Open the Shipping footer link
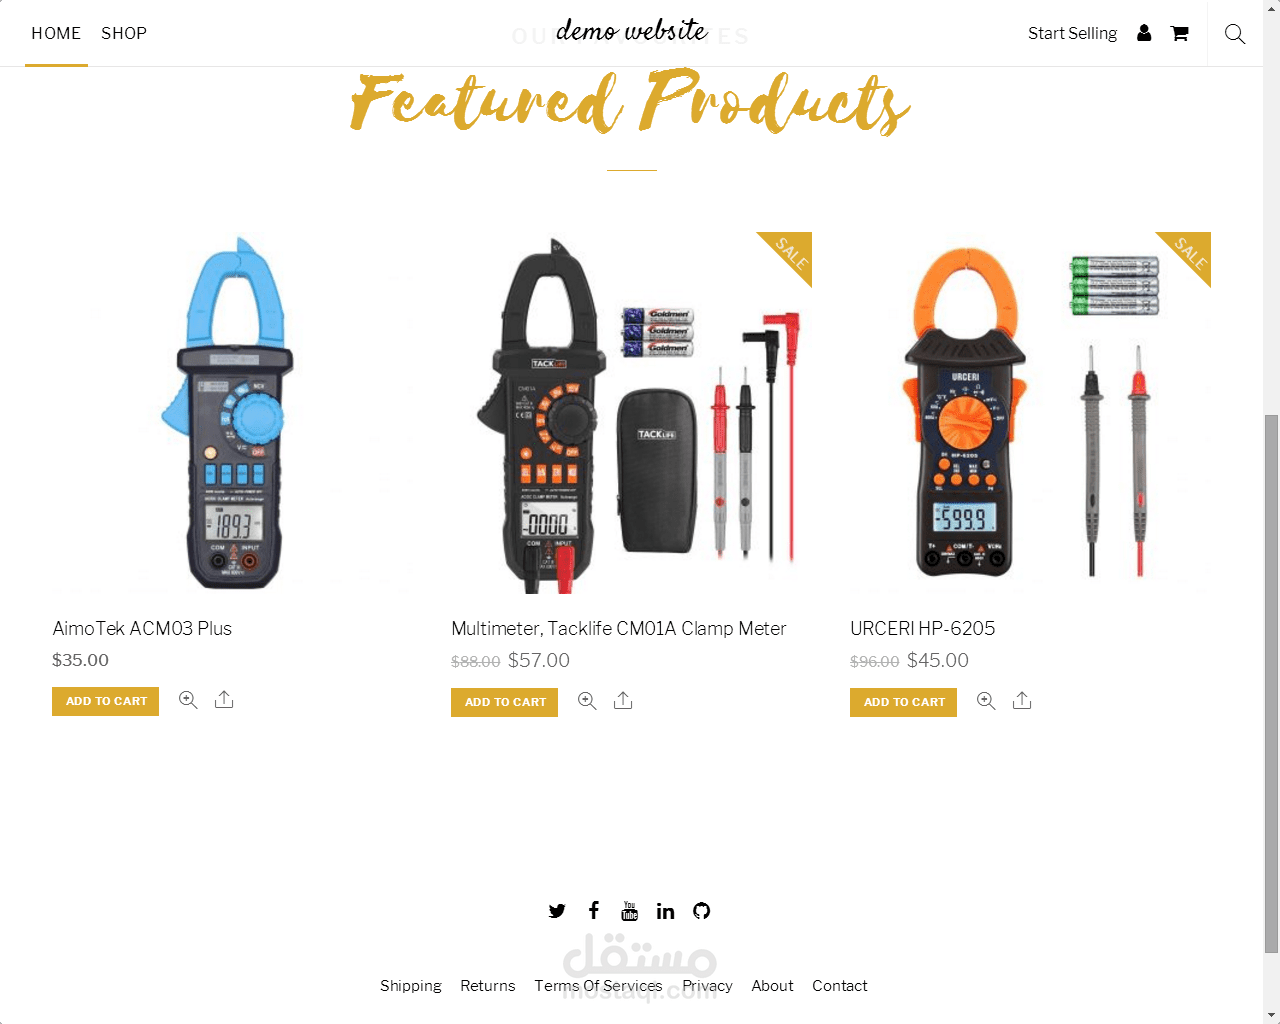The image size is (1280, 1024). click(x=411, y=985)
